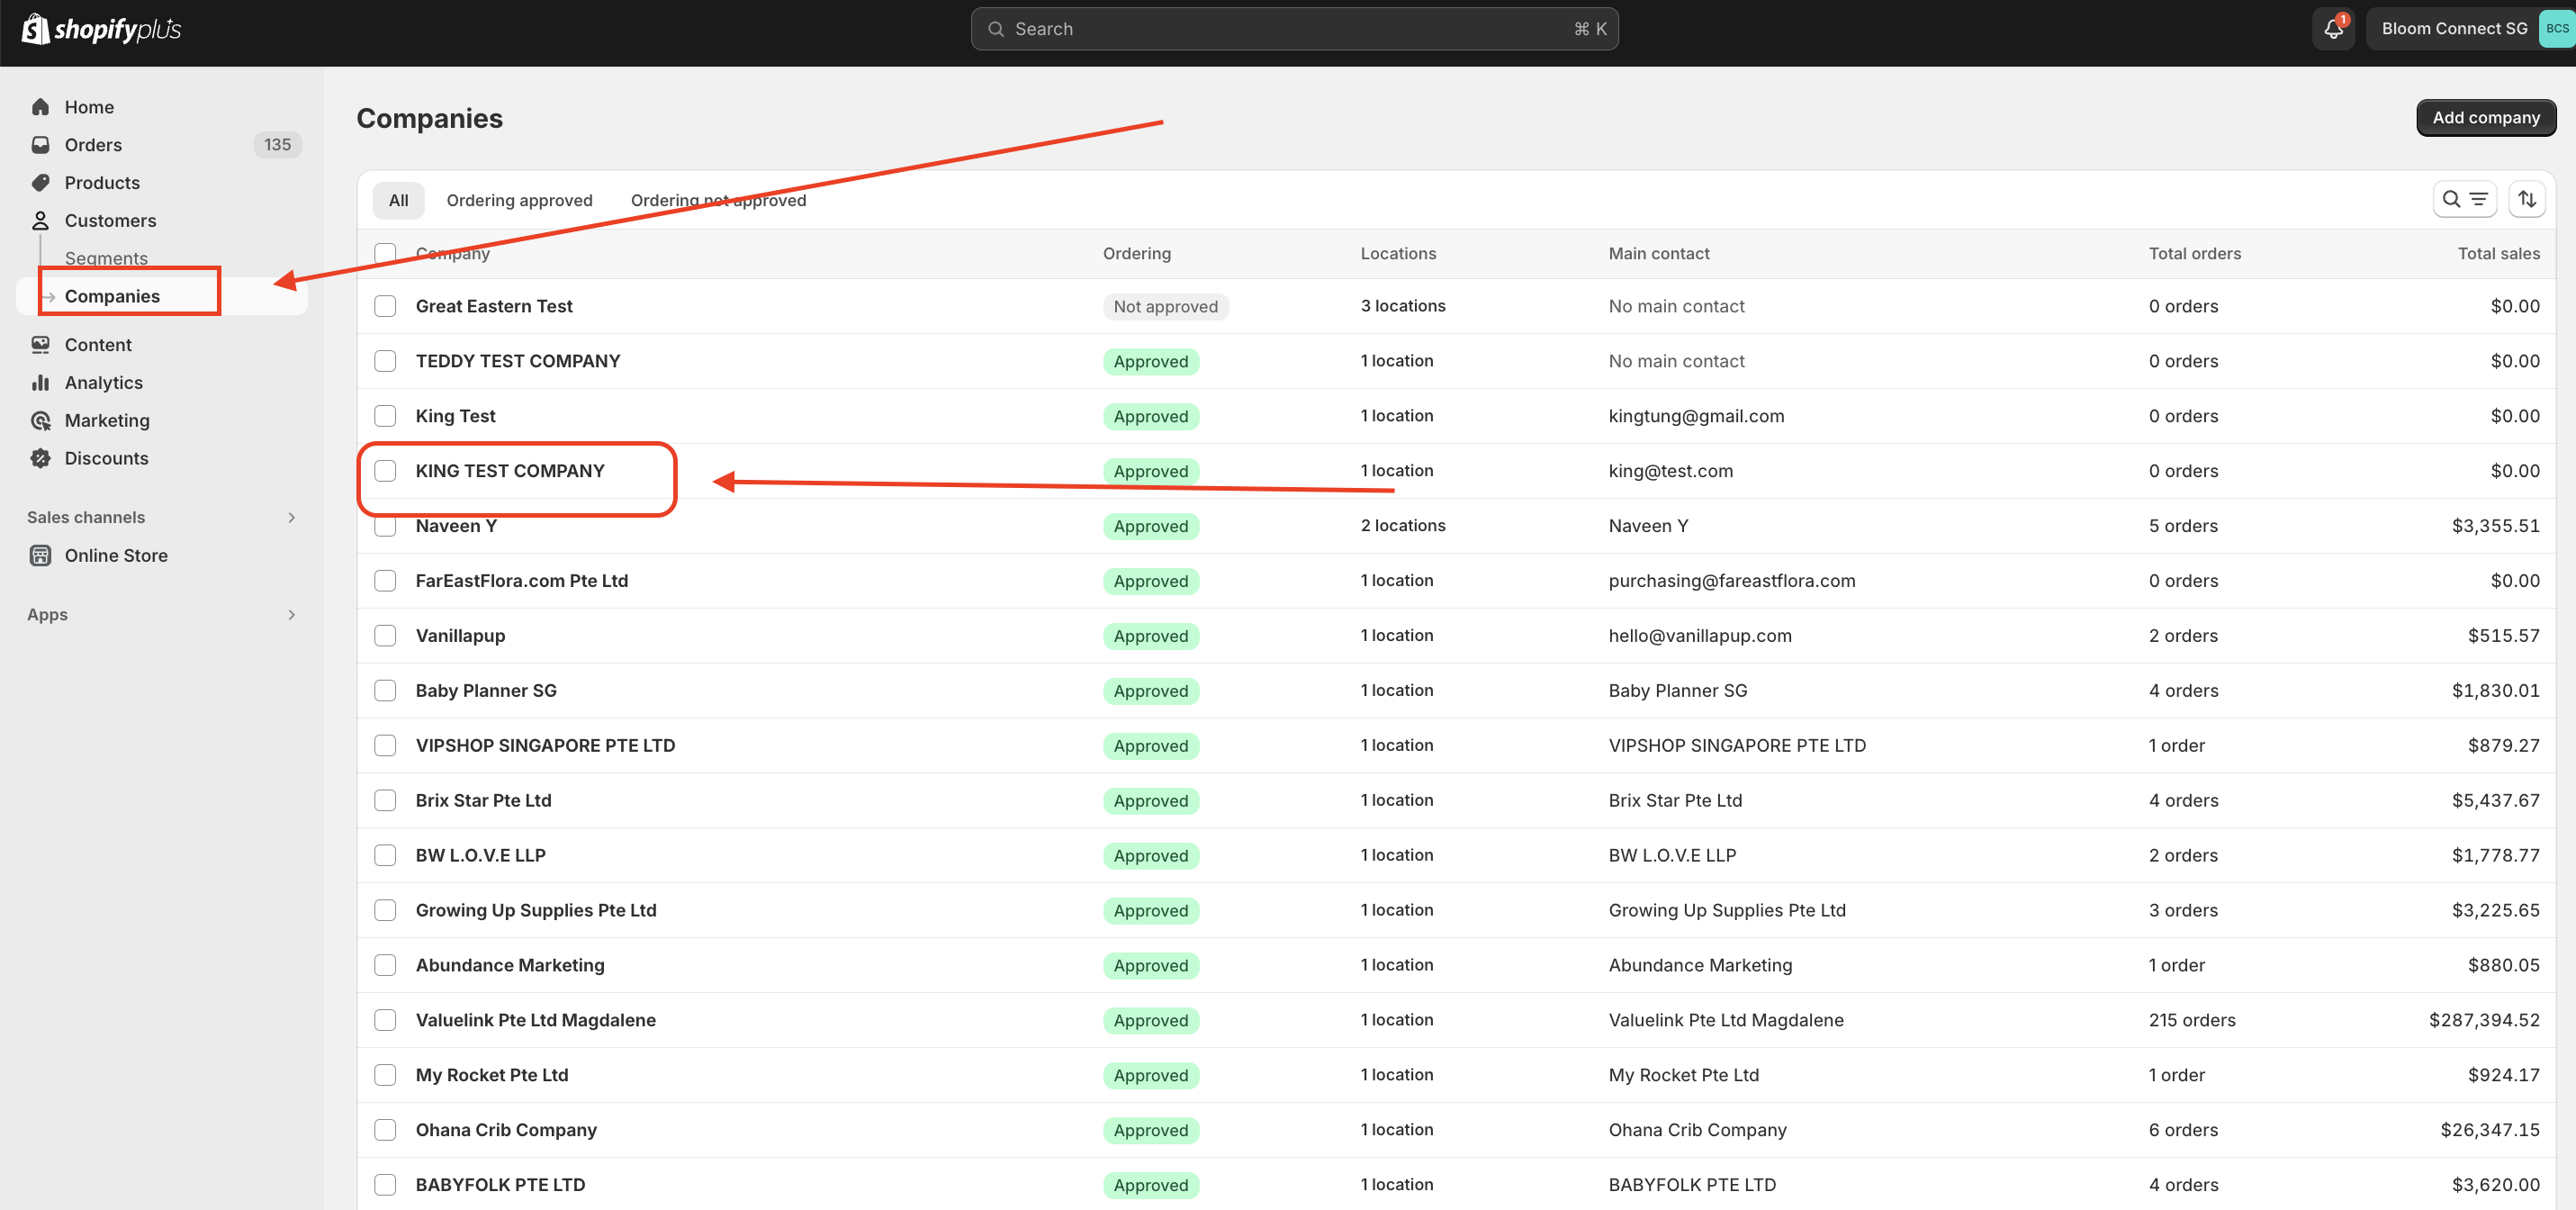Click the Orders 135 count badge
2576x1210 pixels.
pyautogui.click(x=277, y=145)
